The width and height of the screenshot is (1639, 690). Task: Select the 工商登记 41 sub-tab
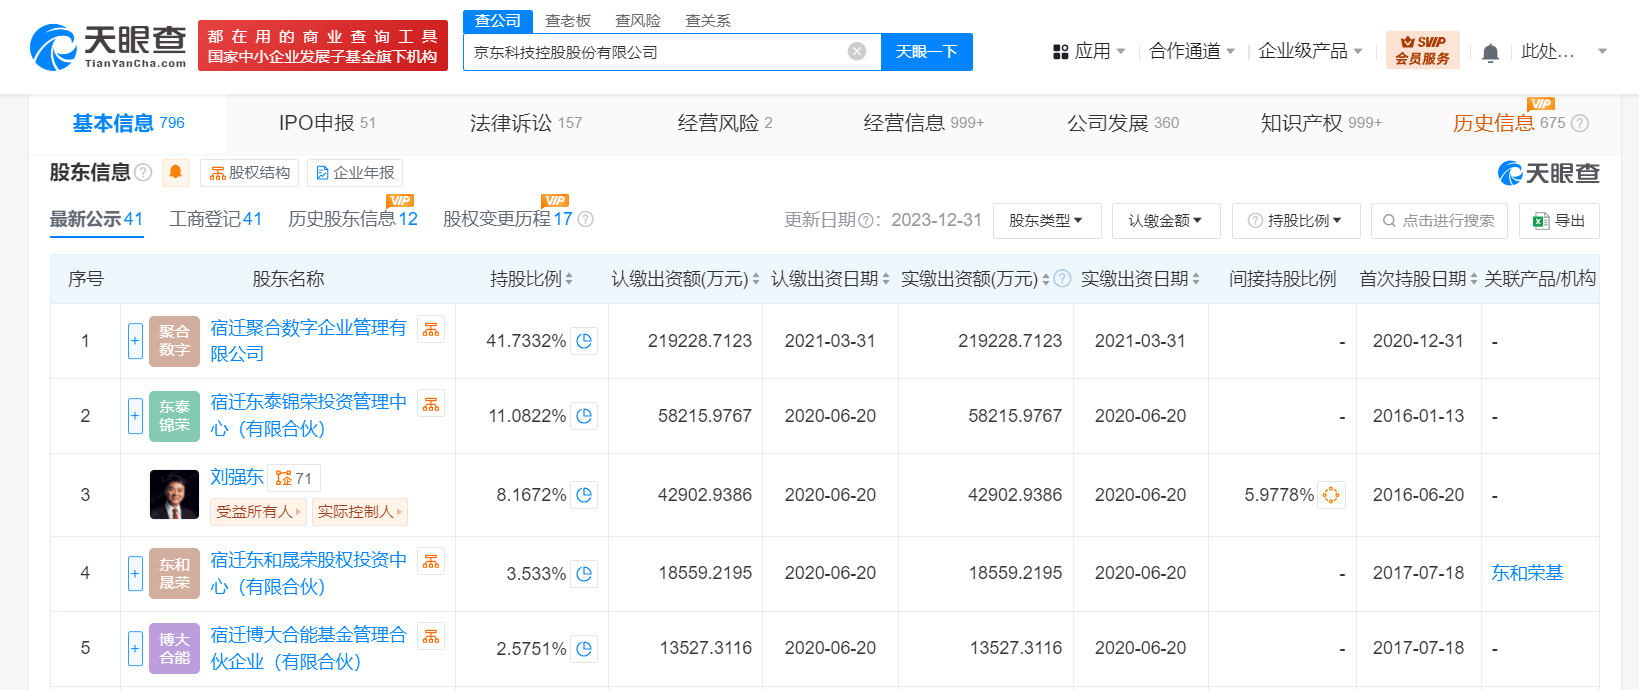(215, 219)
